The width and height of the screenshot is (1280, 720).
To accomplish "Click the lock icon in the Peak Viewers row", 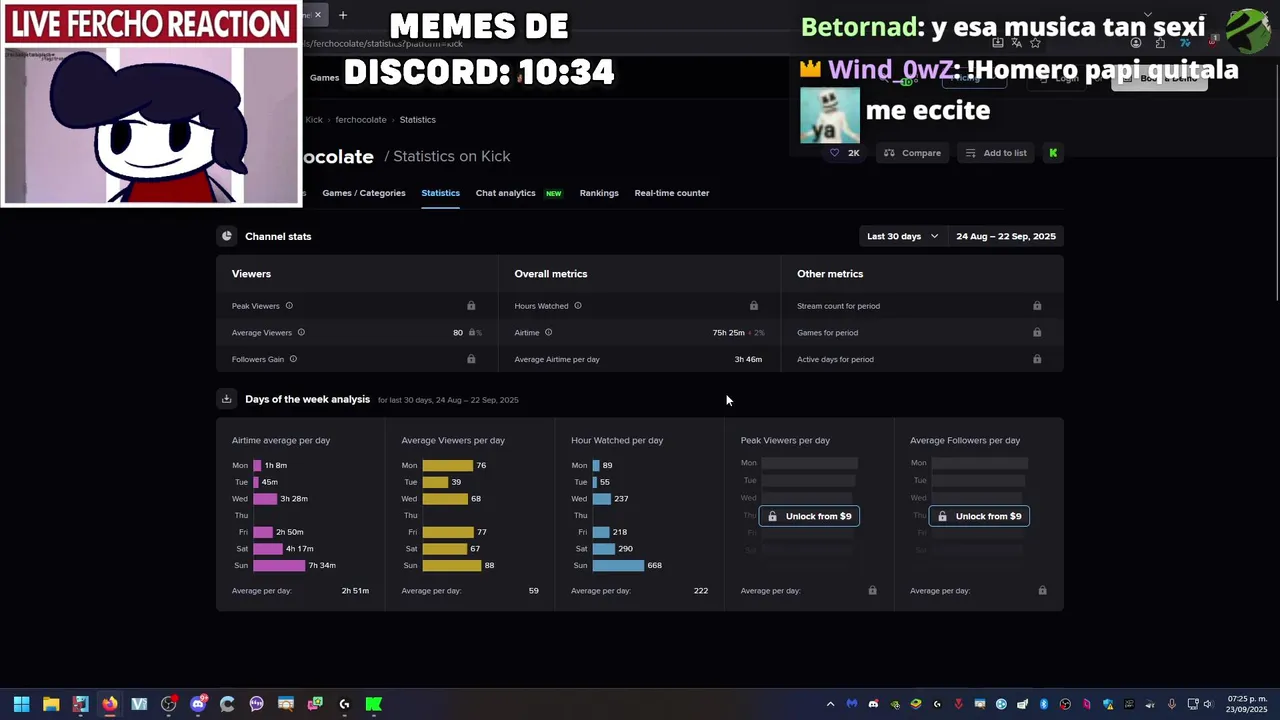I will 471,306.
